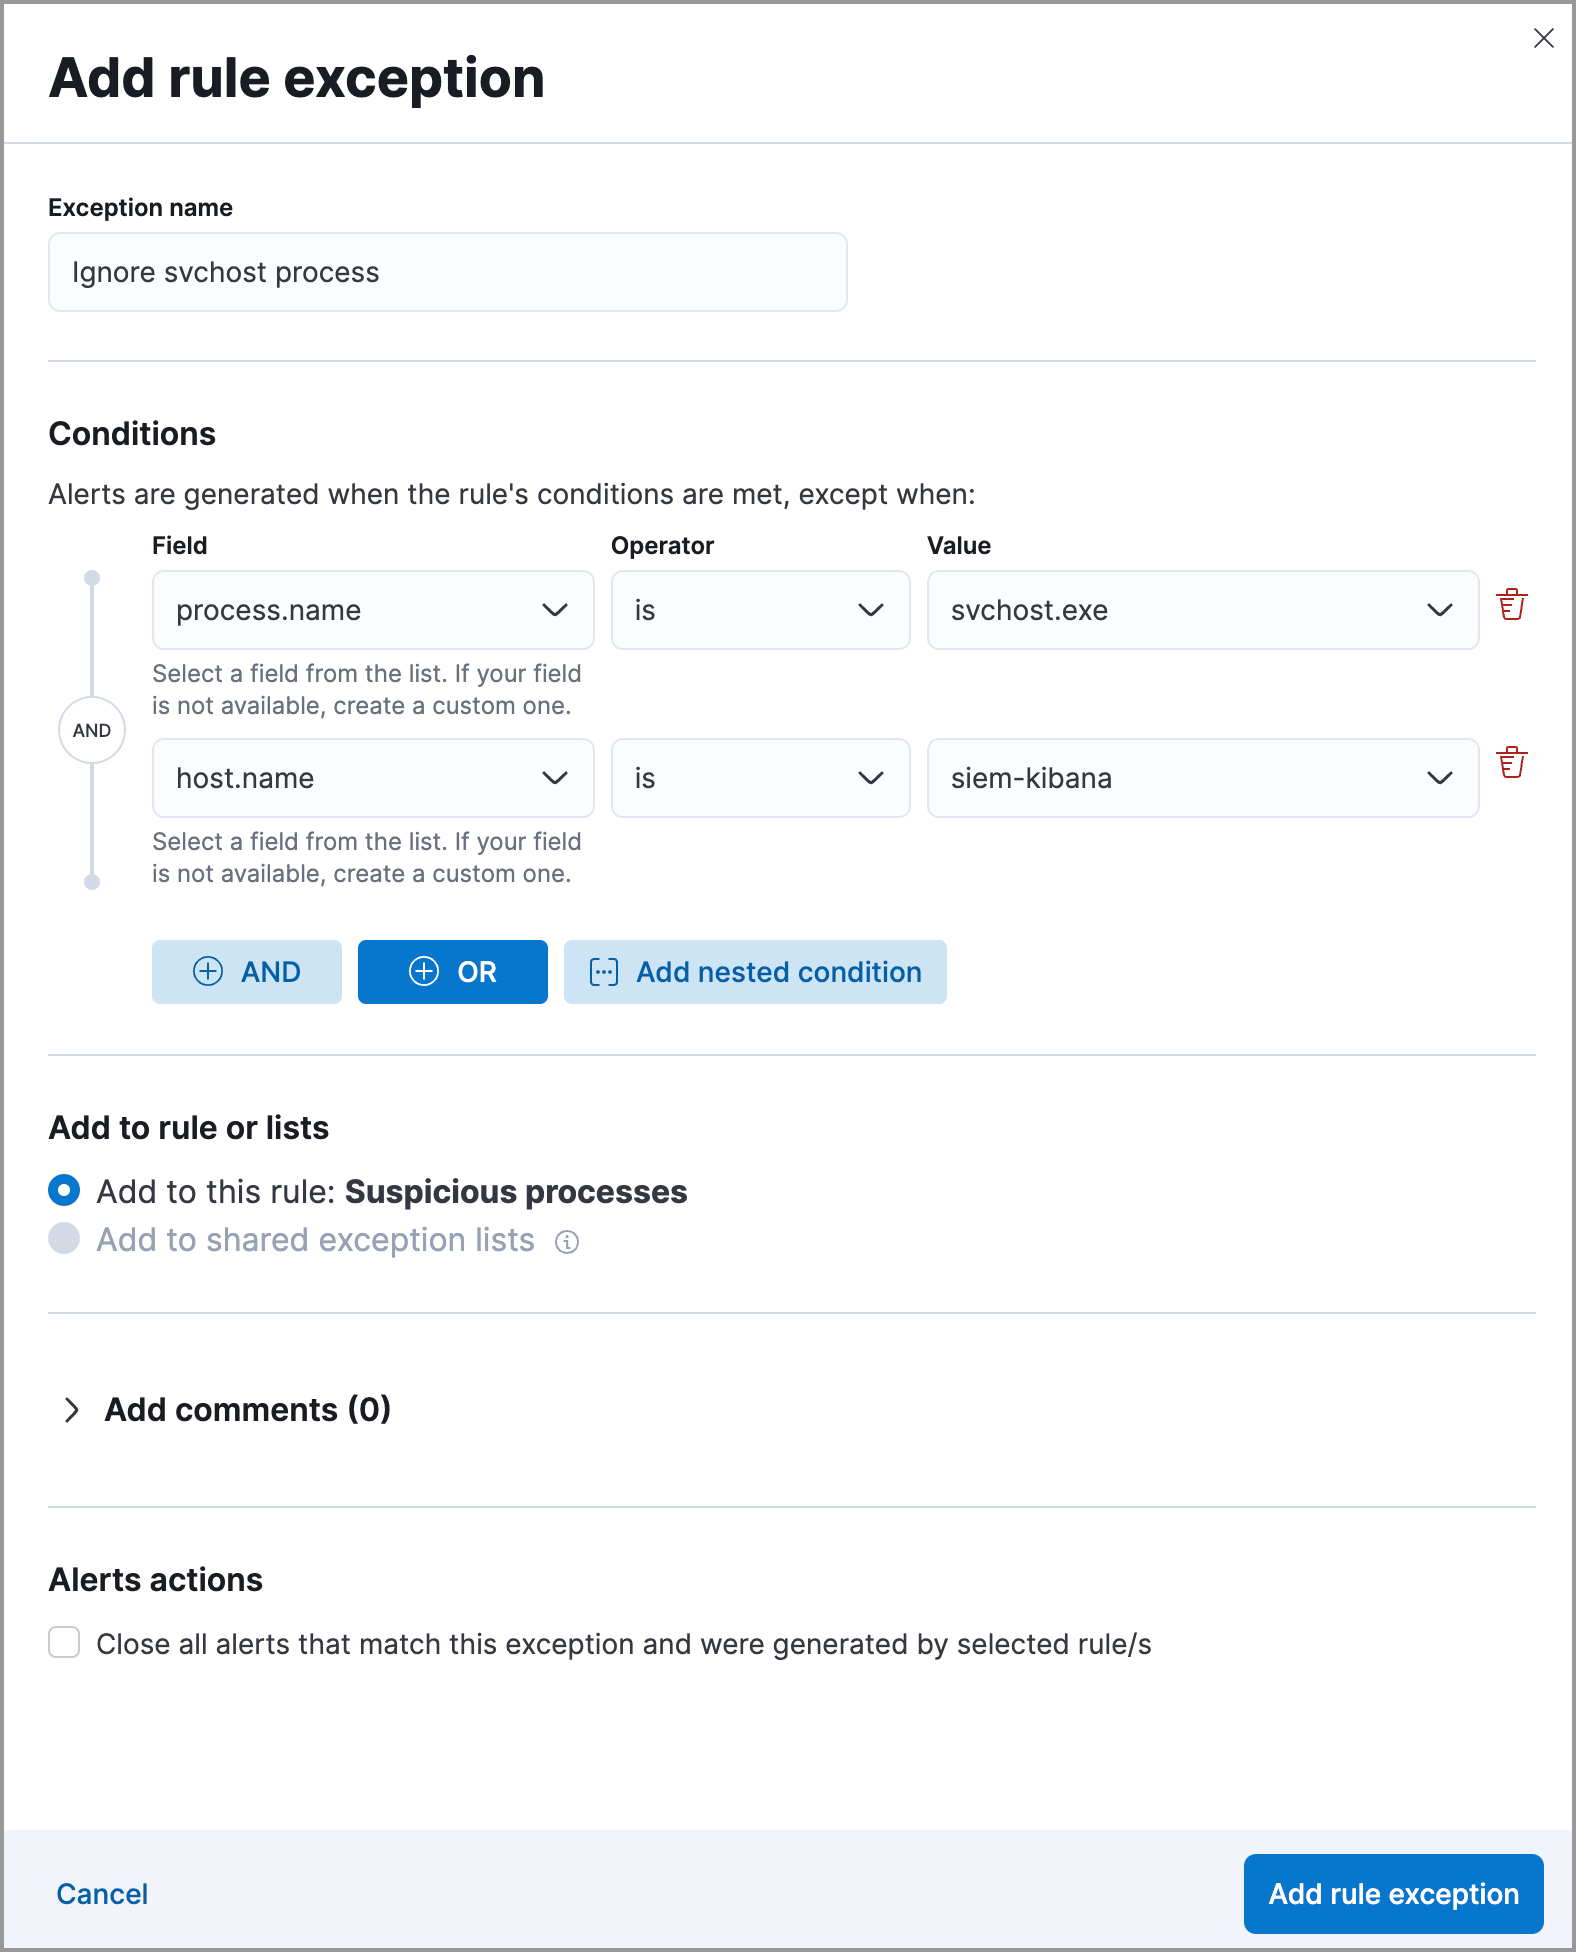Click Add nested condition

pyautogui.click(x=755, y=971)
